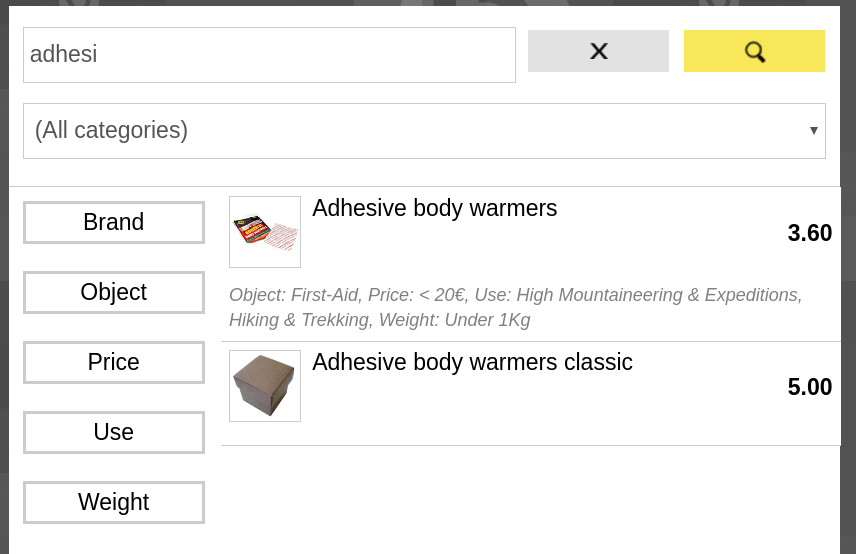Expand the Brand filter
This screenshot has width=856, height=554.
[114, 222]
